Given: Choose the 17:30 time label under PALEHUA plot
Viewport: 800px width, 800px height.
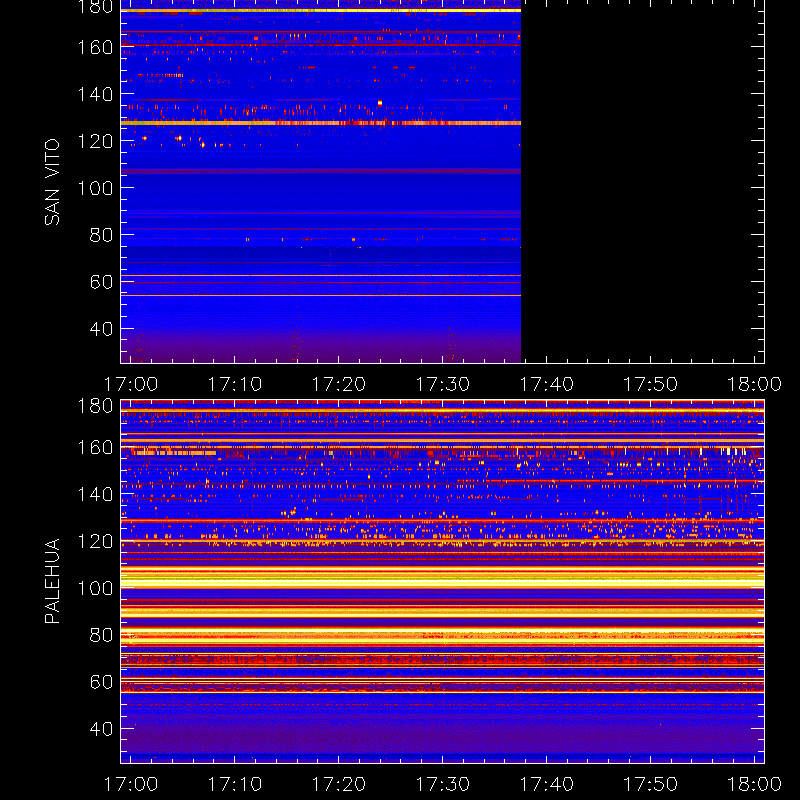Looking at the screenshot, I should [442, 784].
